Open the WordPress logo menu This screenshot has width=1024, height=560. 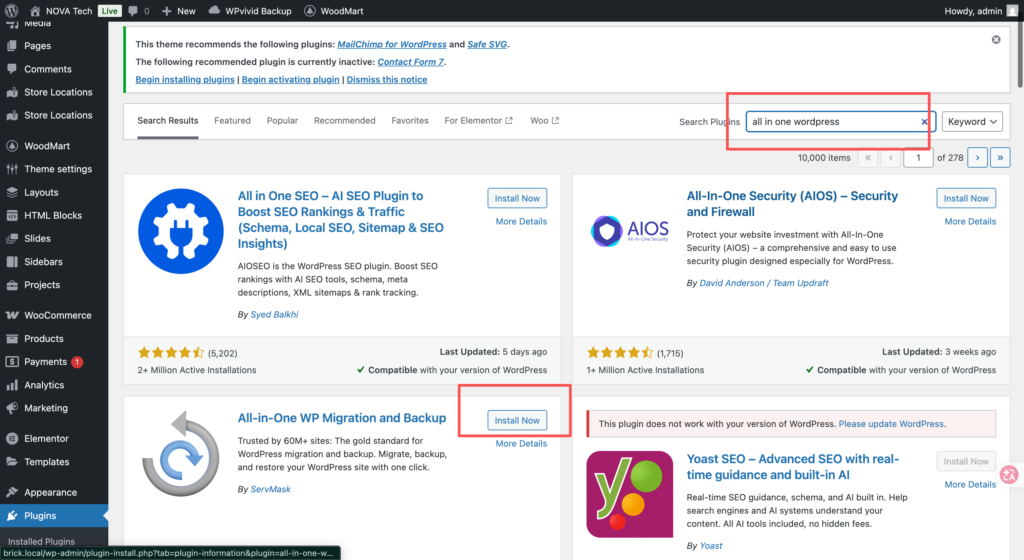click(x=11, y=10)
